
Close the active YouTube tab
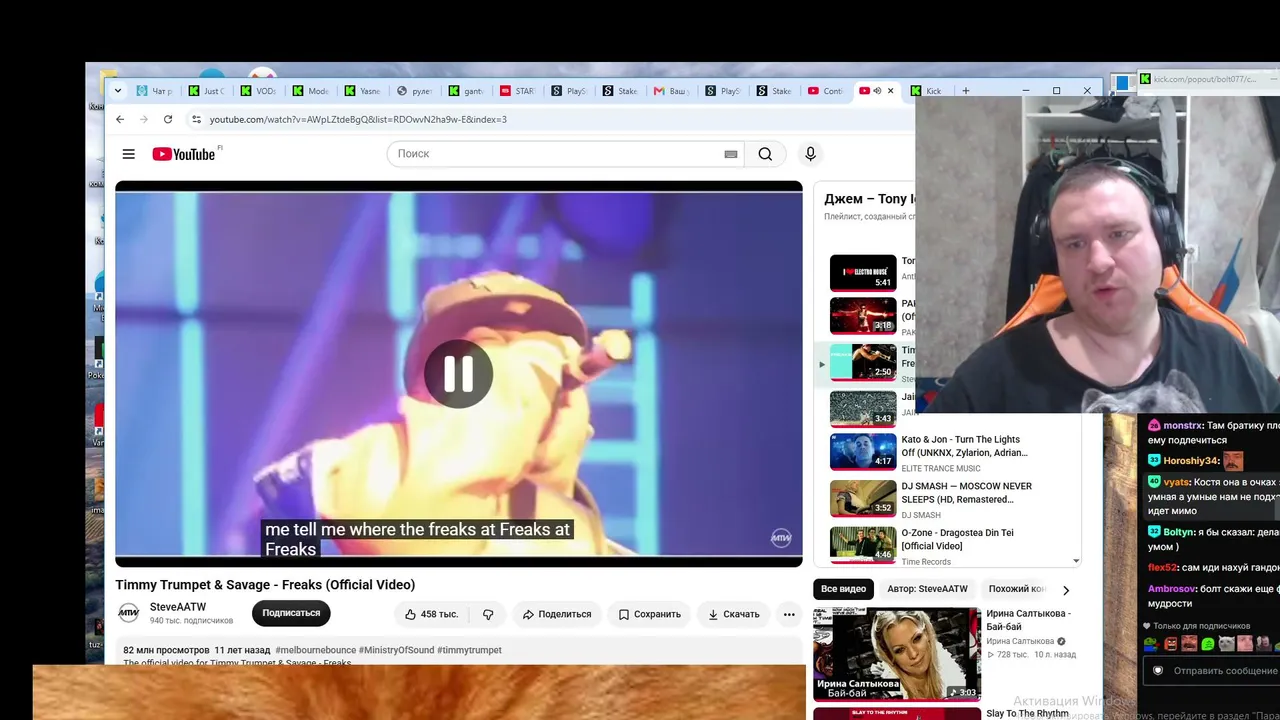890,91
